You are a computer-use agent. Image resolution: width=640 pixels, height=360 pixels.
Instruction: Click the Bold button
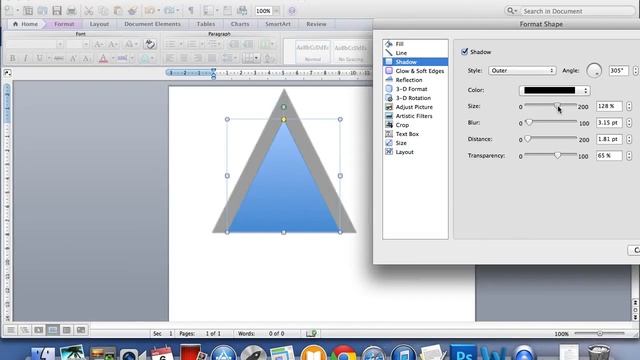12,58
